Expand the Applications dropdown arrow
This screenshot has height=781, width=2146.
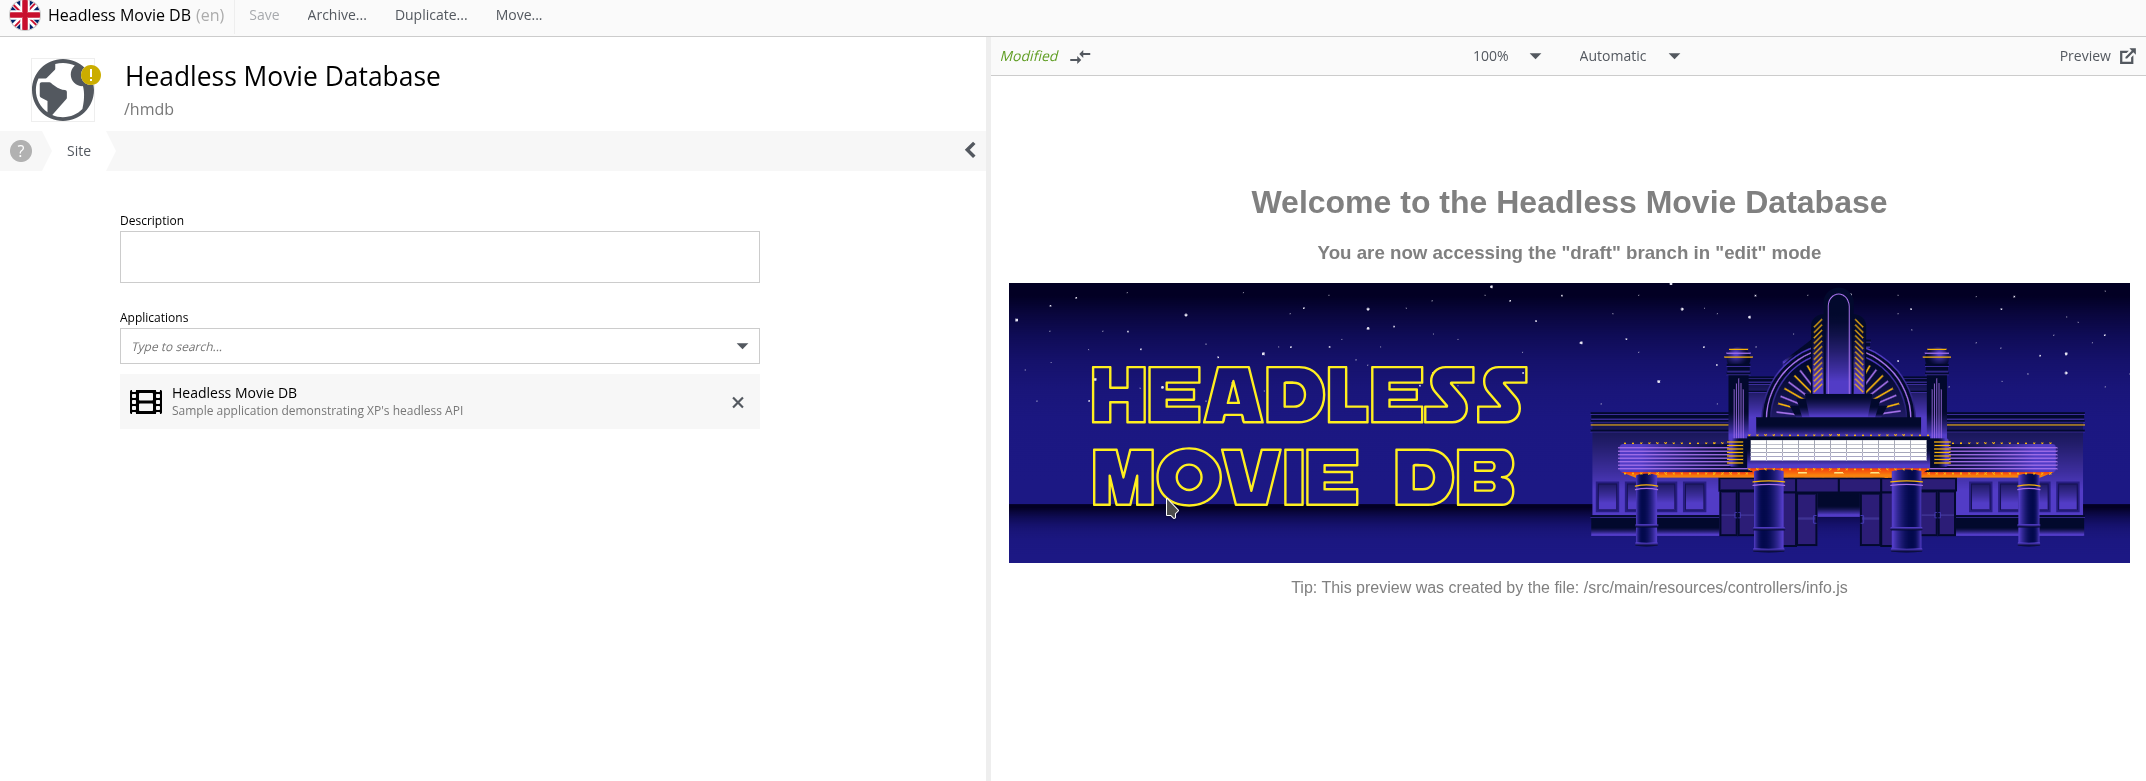[742, 346]
